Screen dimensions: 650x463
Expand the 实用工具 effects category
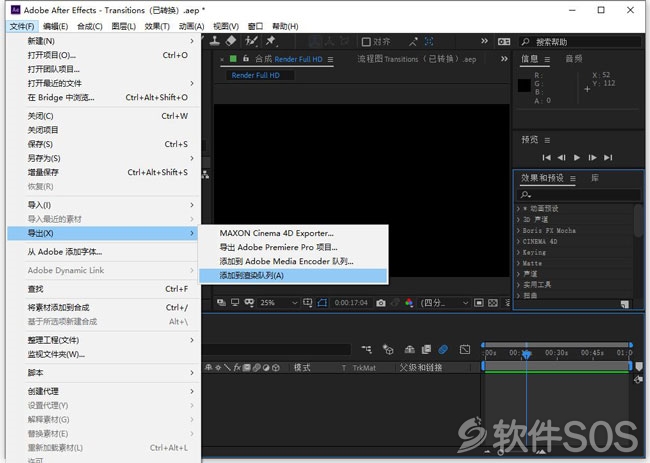click(x=518, y=285)
